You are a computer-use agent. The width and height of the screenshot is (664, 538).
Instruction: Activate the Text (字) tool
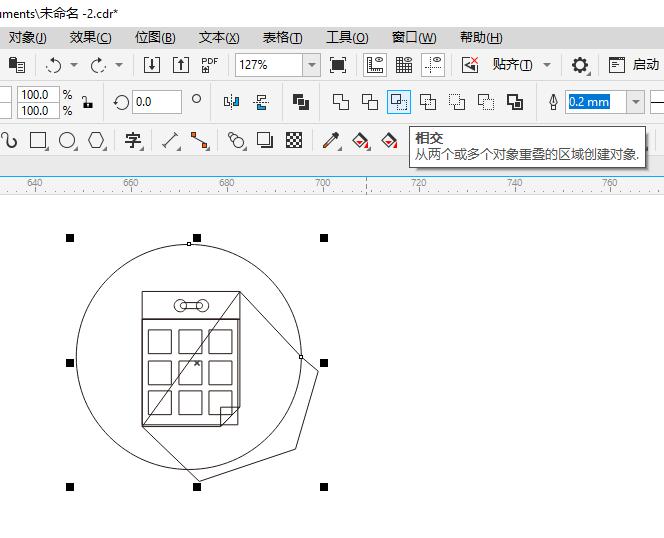(x=133, y=140)
